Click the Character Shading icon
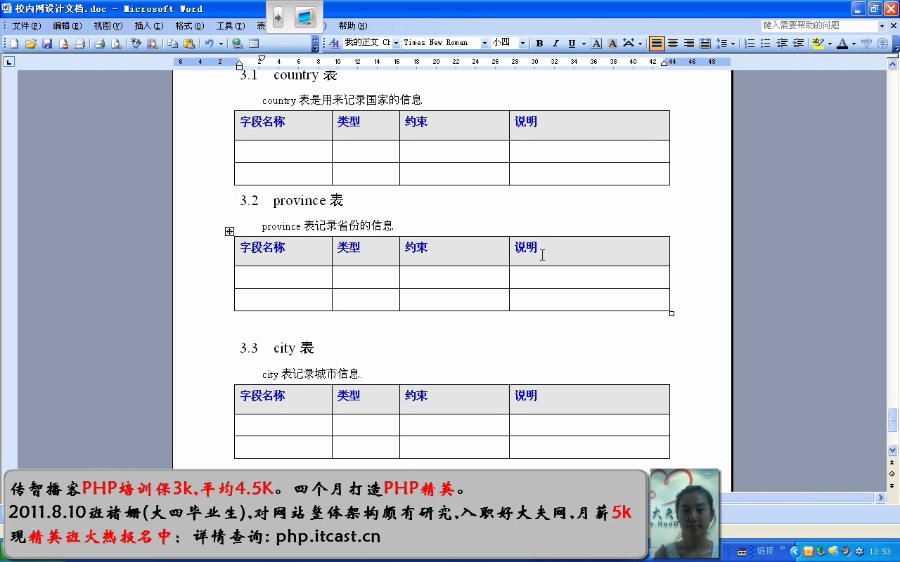900x562 pixels. pyautogui.click(x=612, y=43)
